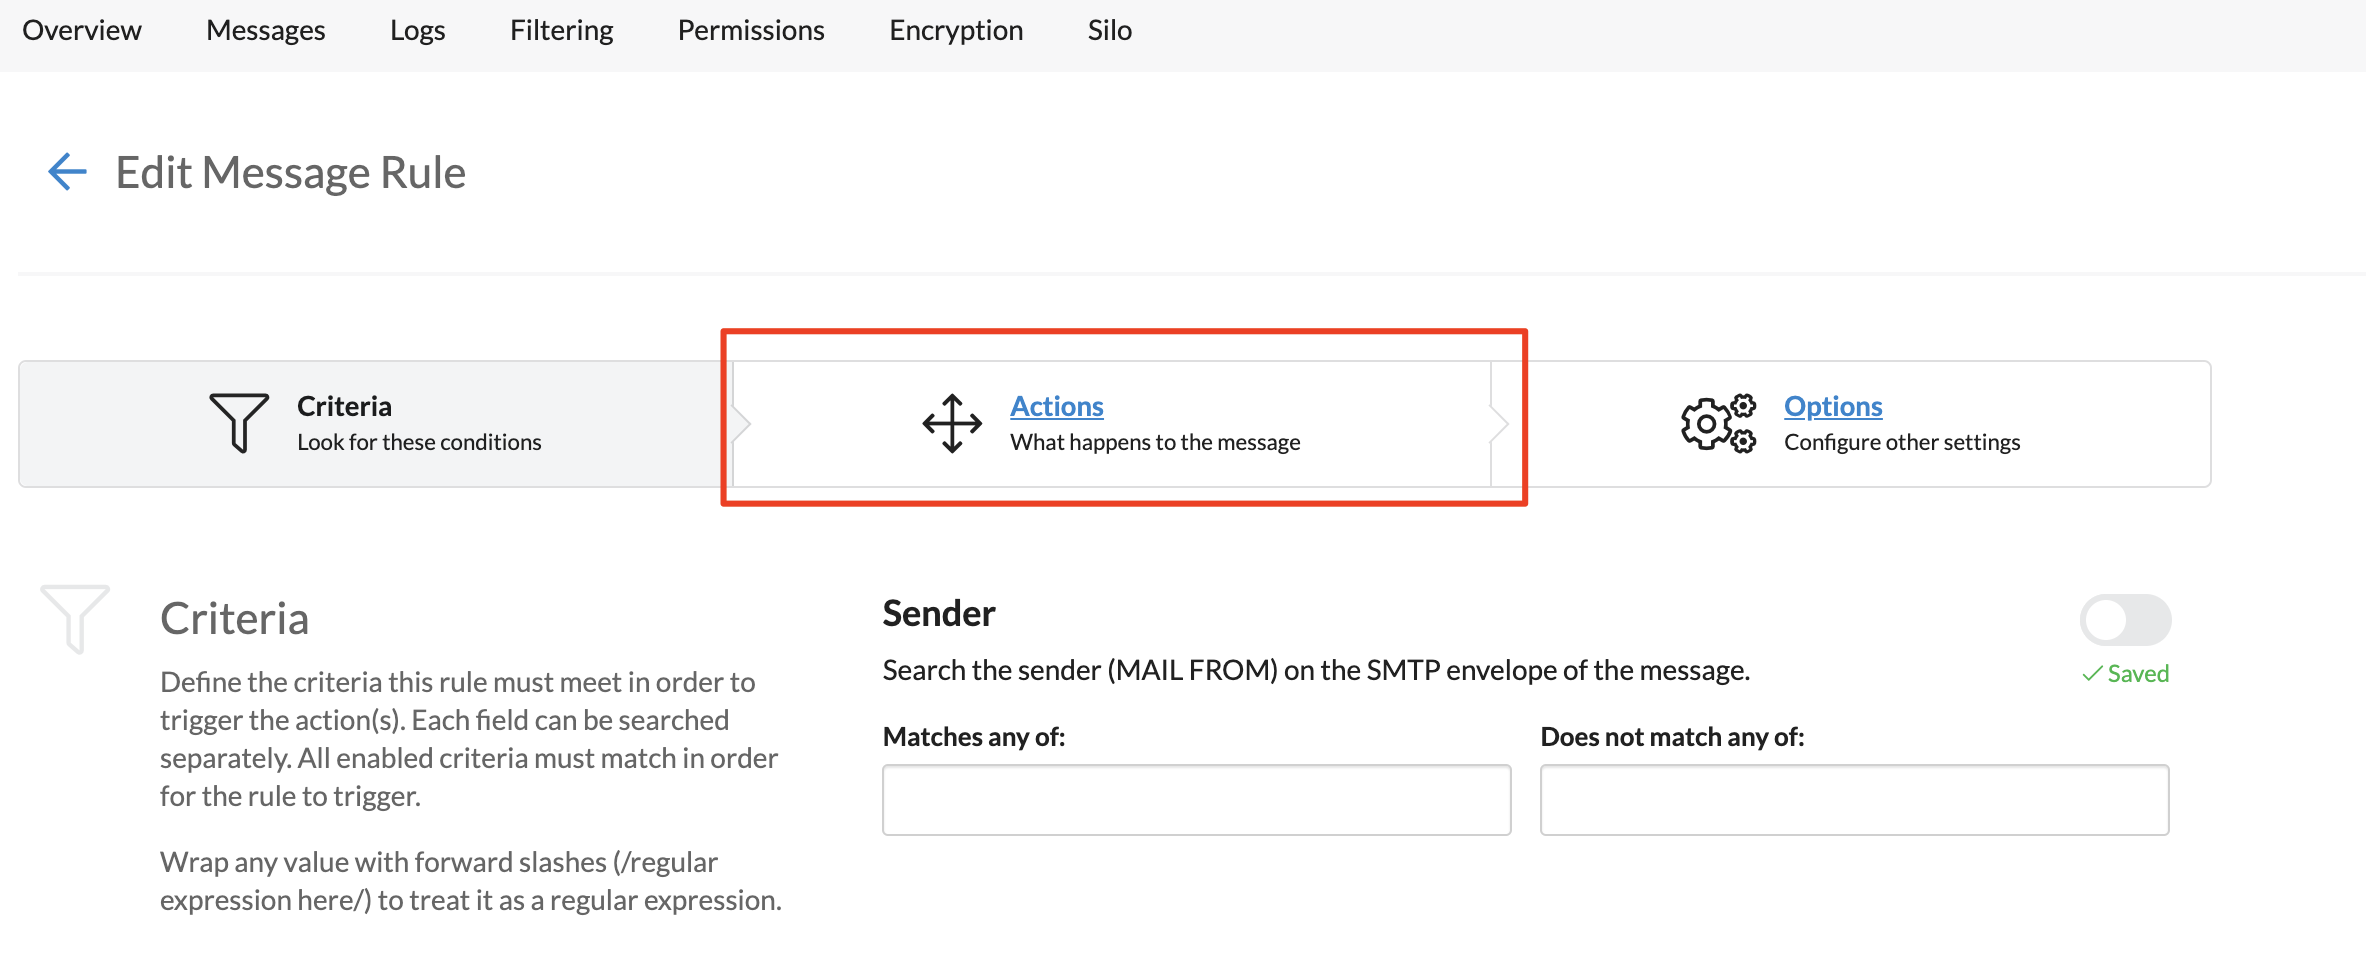Image resolution: width=2366 pixels, height=958 pixels.
Task: Click the large faded funnel icon beside the Criteria heading
Action: [x=75, y=618]
